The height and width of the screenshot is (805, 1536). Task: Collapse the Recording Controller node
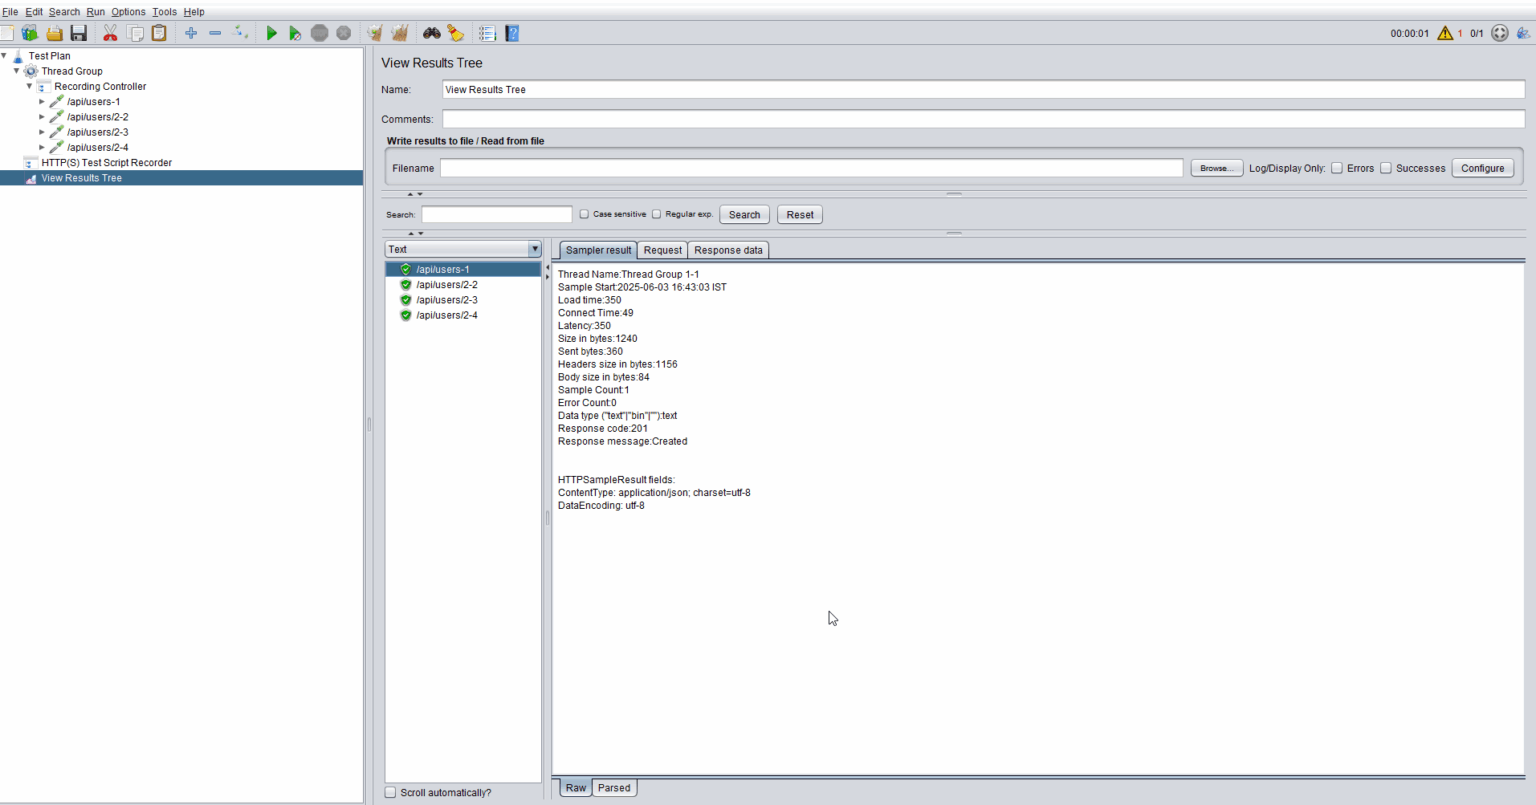point(29,86)
